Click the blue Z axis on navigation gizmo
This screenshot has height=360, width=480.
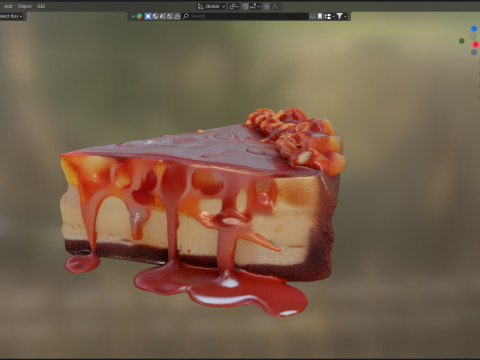[x=474, y=29]
